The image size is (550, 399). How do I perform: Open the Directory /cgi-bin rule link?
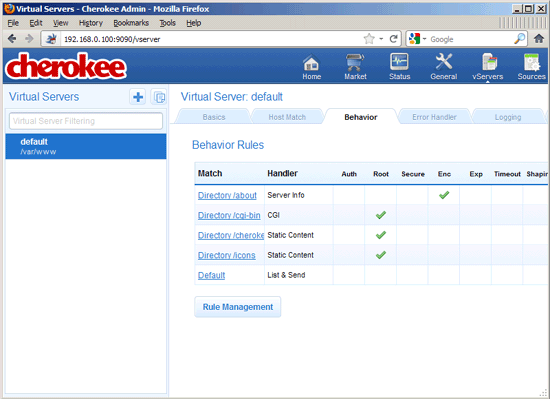coord(229,215)
